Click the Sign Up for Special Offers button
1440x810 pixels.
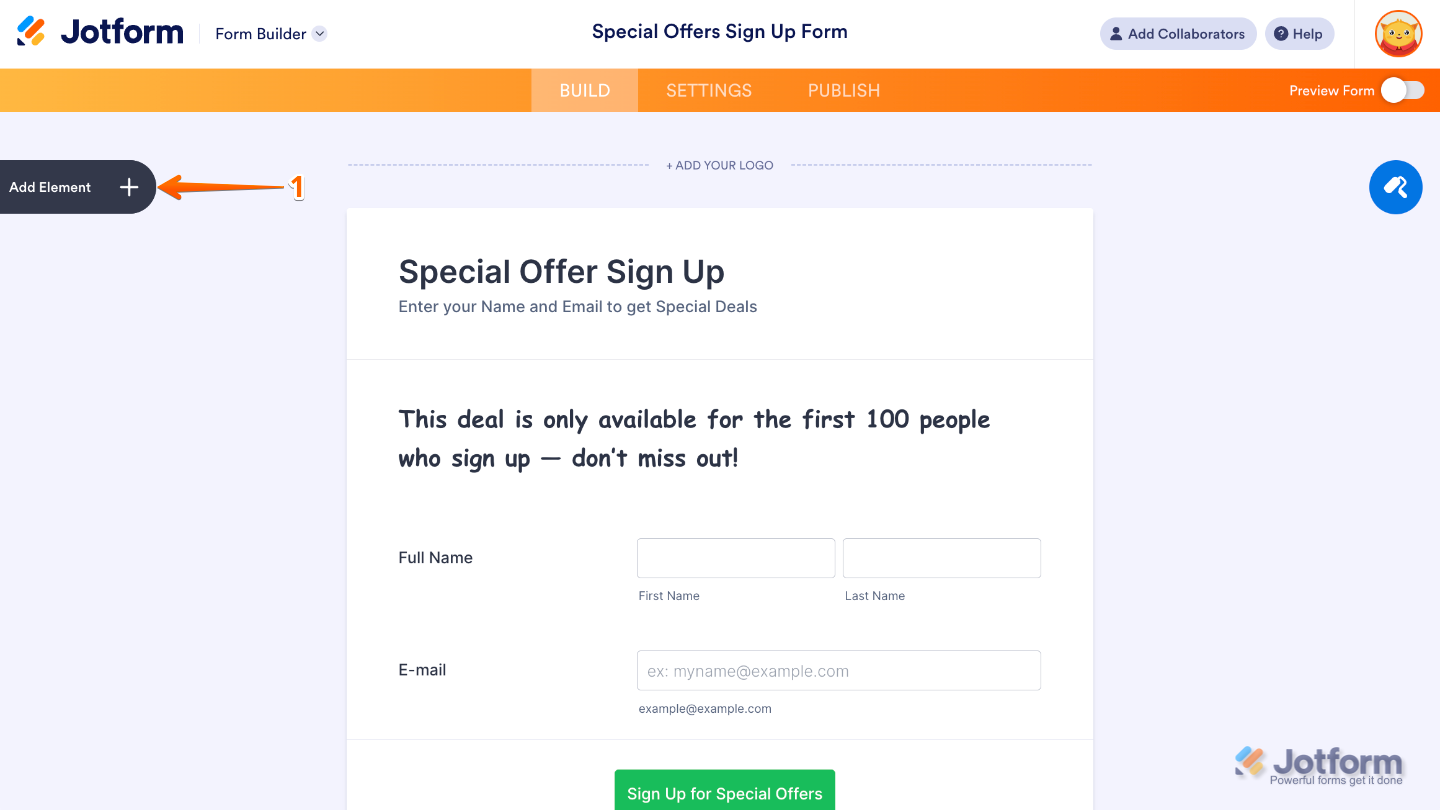click(724, 794)
